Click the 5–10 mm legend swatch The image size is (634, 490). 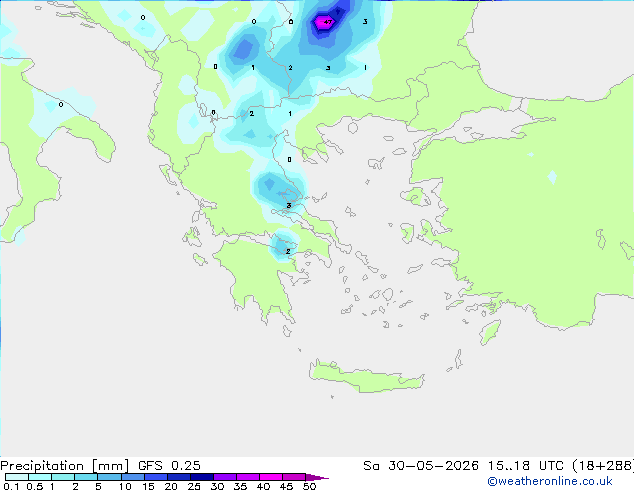point(109,477)
